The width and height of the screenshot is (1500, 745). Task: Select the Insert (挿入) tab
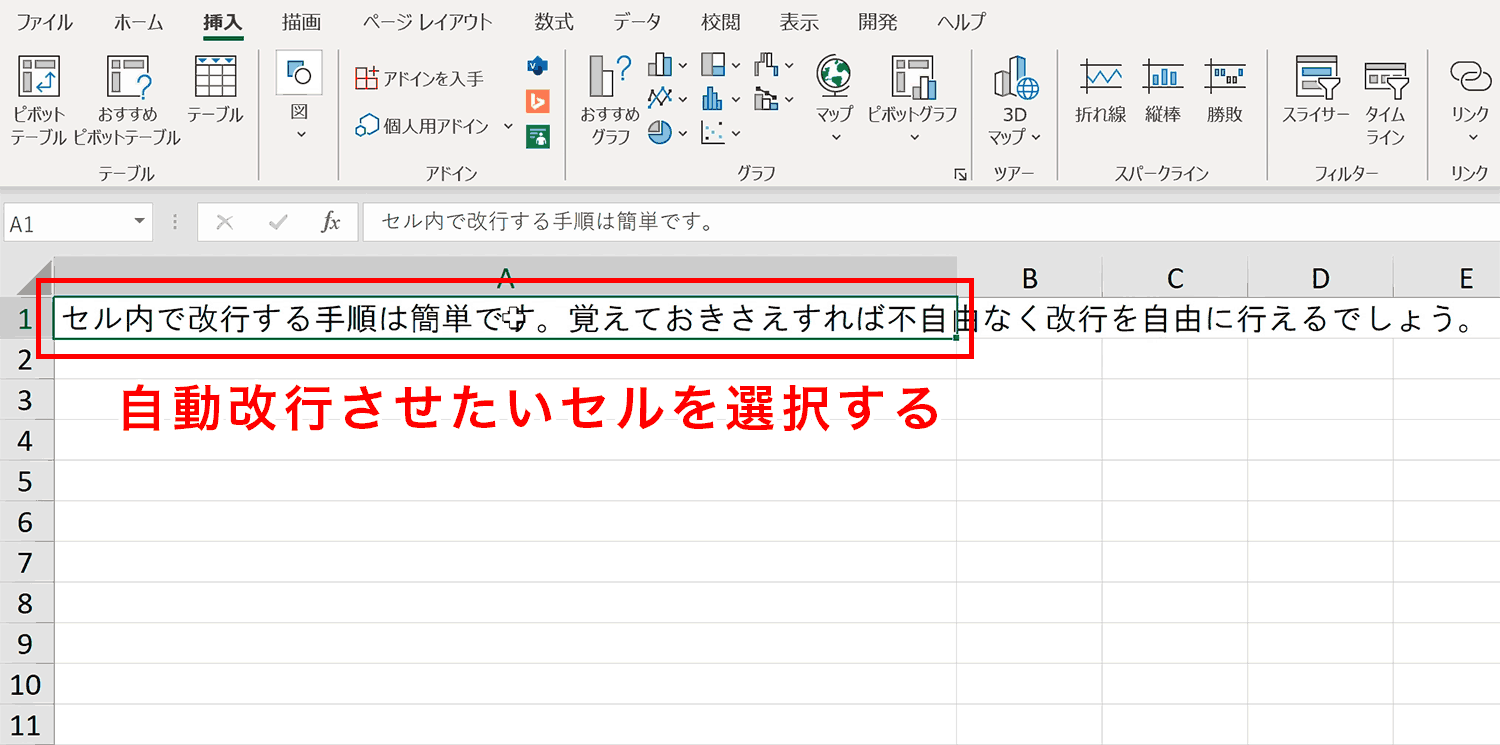coord(222,22)
